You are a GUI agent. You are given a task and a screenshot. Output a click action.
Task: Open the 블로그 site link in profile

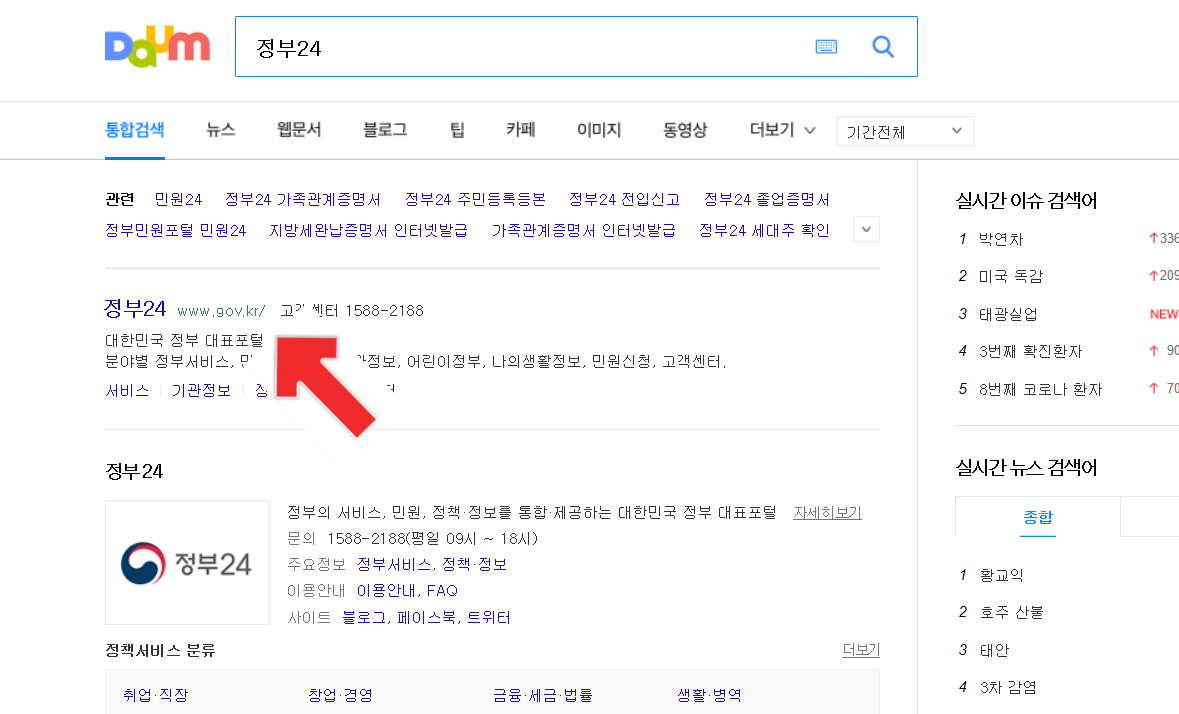click(364, 617)
